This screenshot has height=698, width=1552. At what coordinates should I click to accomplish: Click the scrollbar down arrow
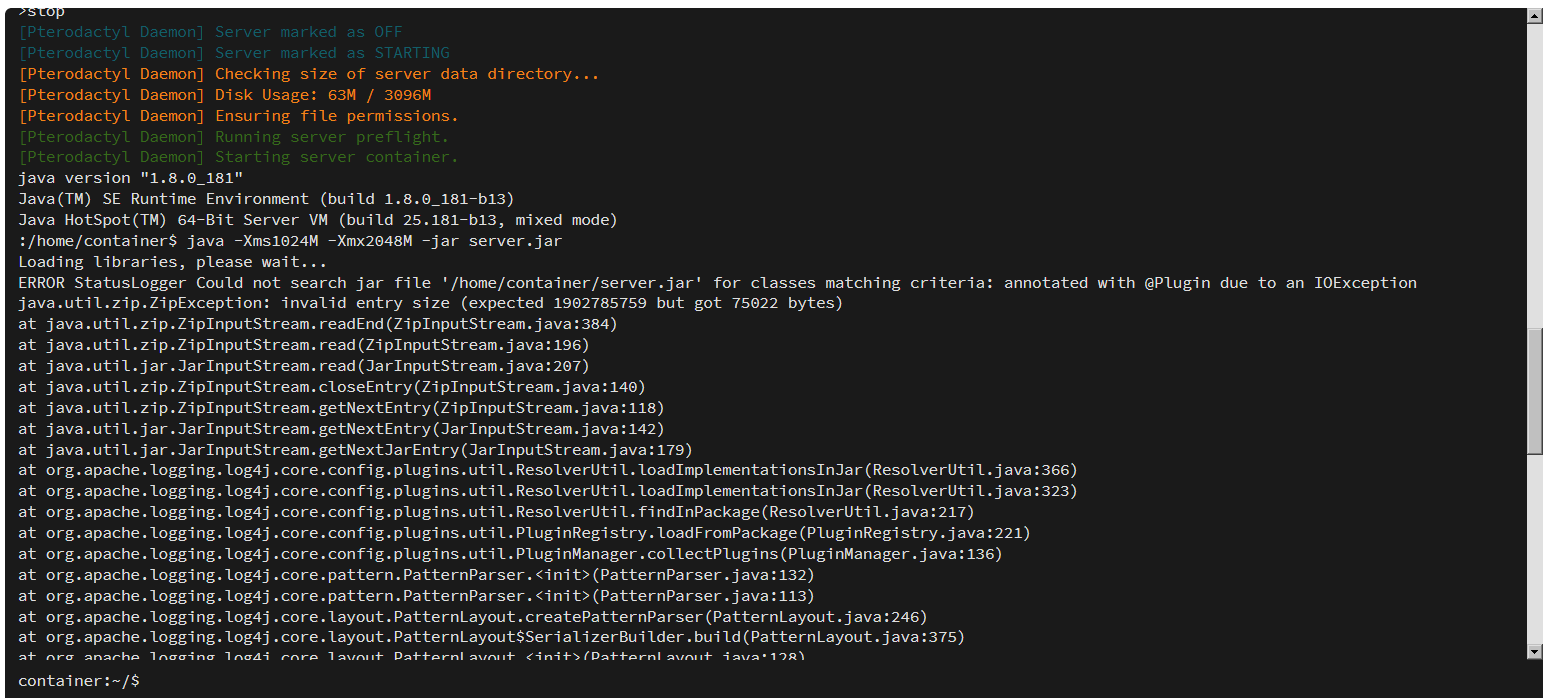(x=1535, y=652)
